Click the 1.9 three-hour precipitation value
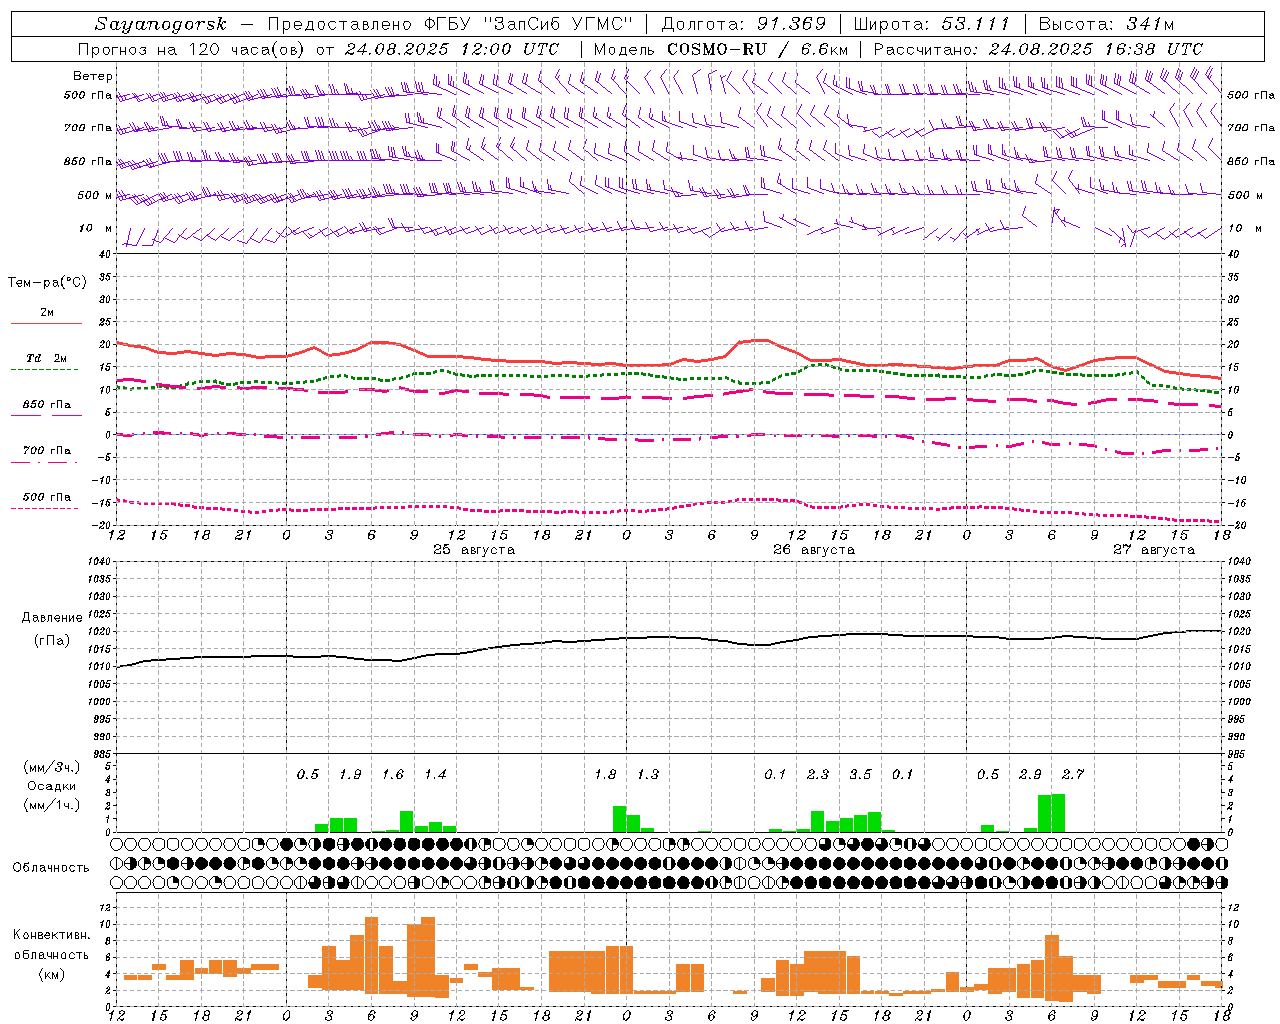The height and width of the screenshot is (1024, 1280). pos(350,775)
